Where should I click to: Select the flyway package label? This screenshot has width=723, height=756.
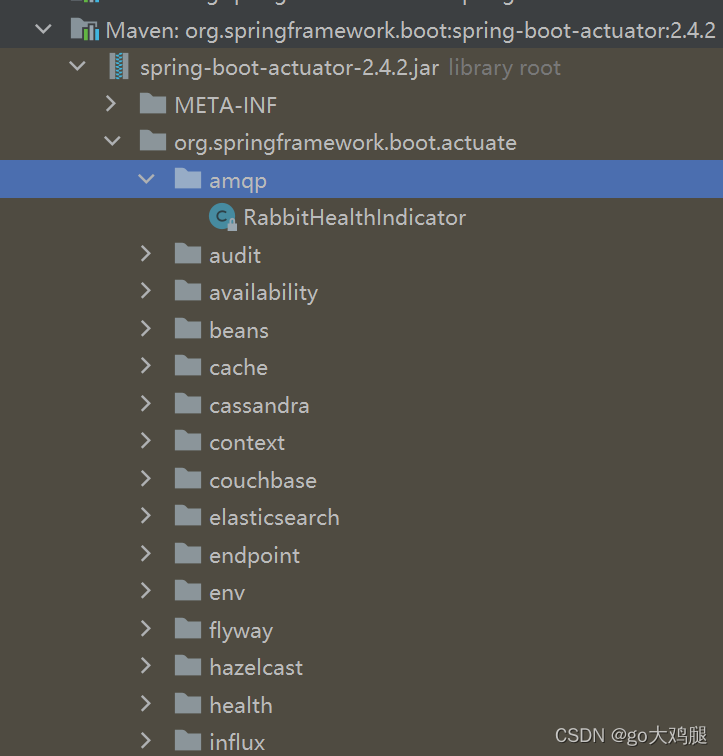(241, 631)
